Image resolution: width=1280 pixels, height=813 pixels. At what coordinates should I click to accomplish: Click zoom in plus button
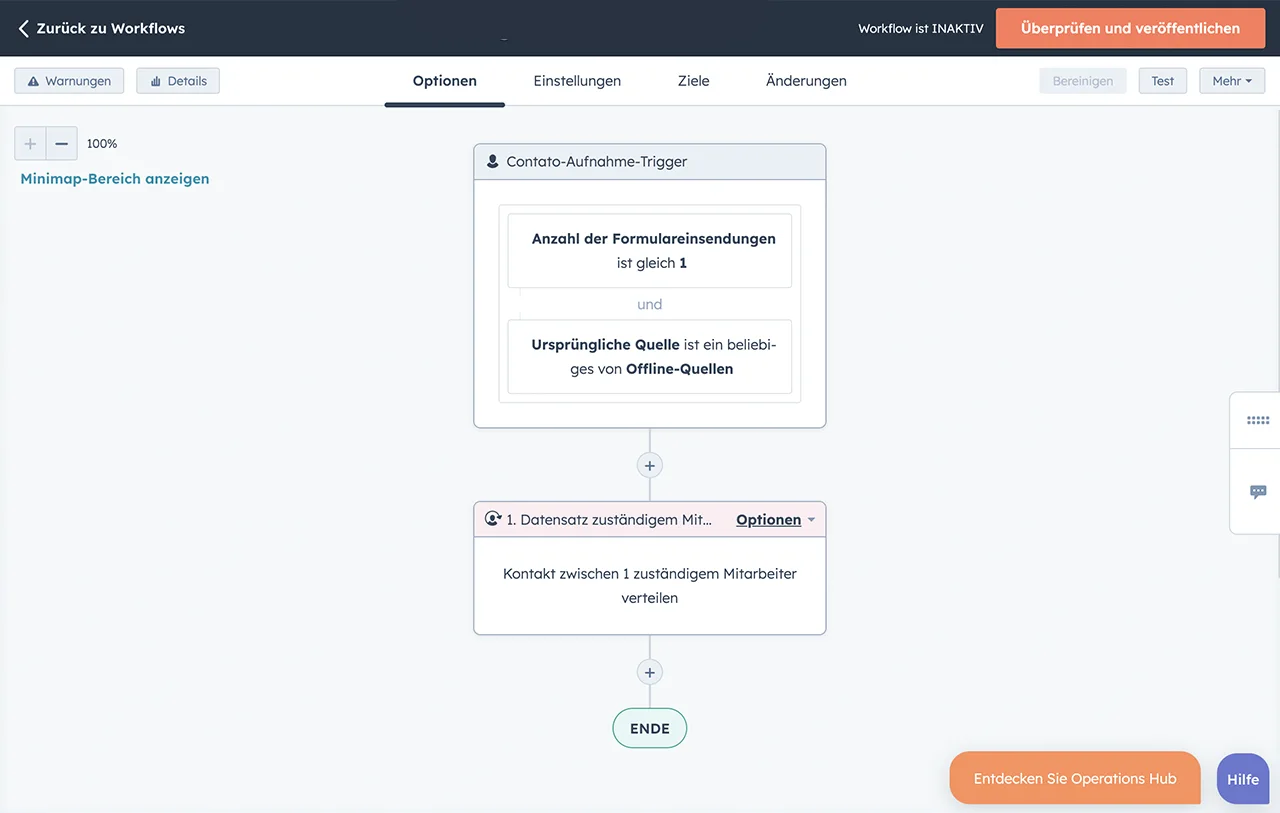click(30, 144)
